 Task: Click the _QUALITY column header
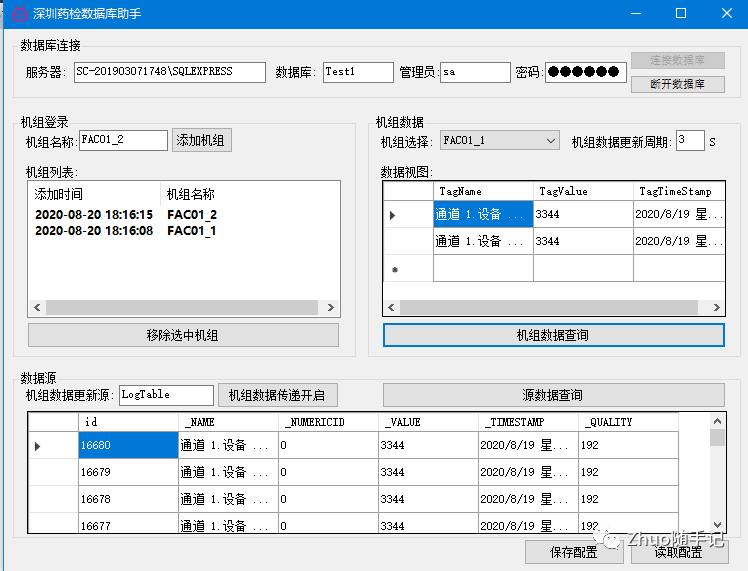coord(628,422)
